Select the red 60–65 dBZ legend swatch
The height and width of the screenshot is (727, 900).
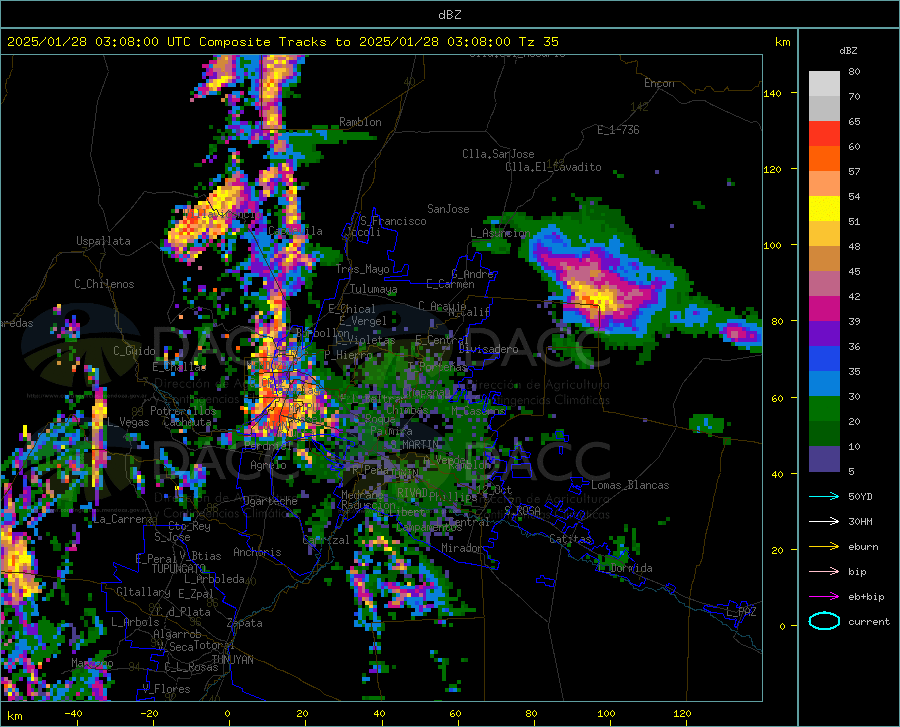[824, 134]
